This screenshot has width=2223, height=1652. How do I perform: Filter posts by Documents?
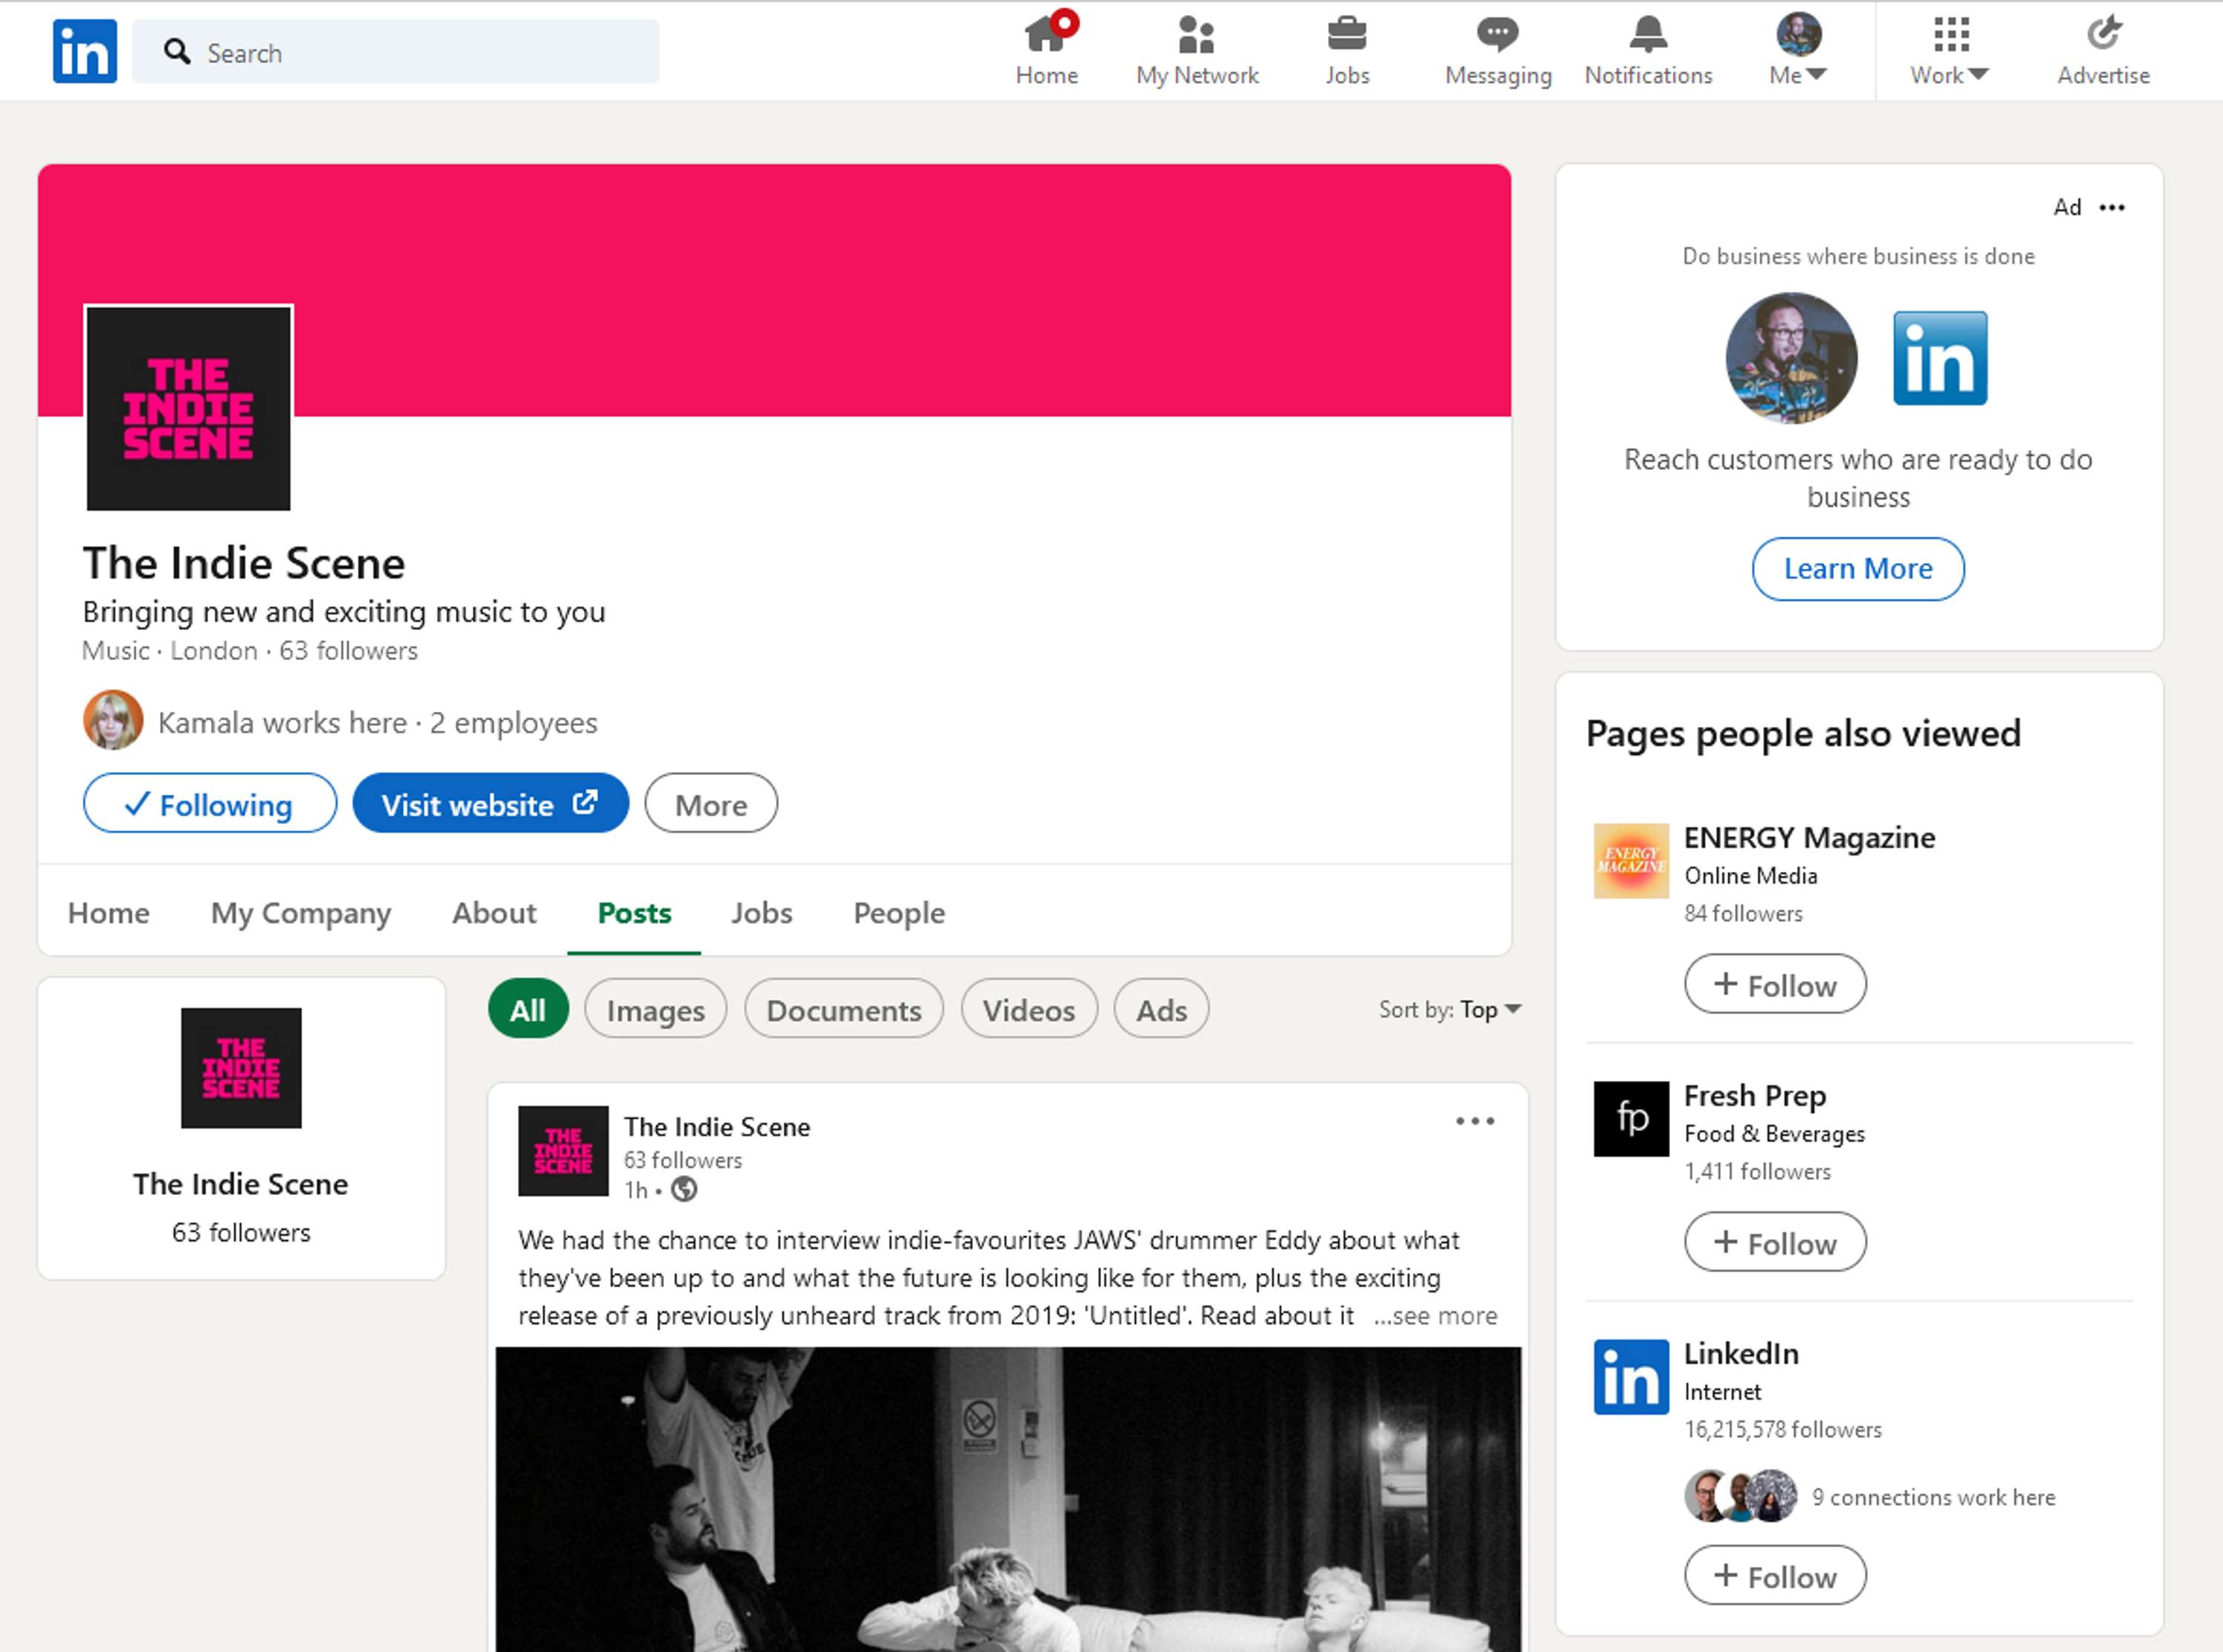point(844,1008)
